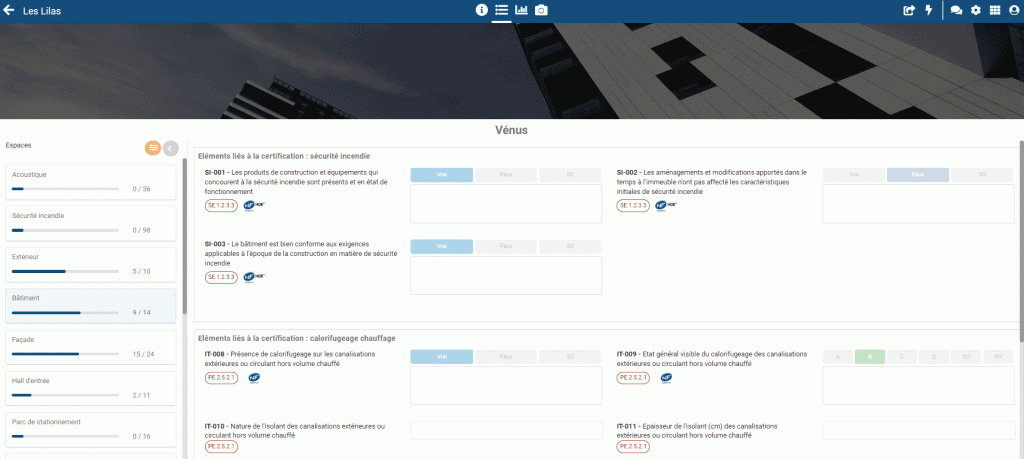Open the orange filter options button

(153, 148)
